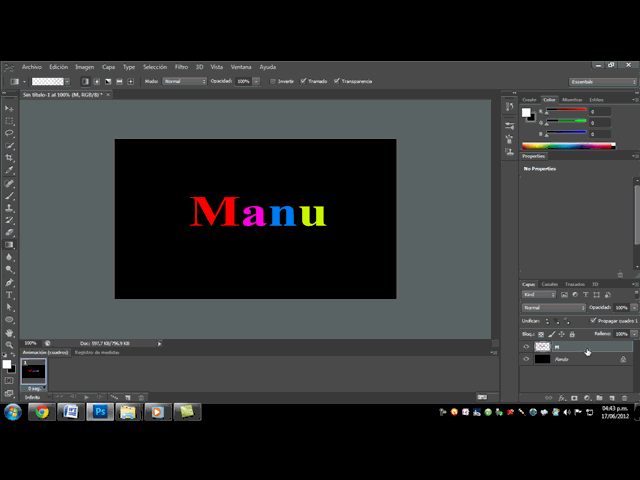Screen dimensions: 640x480
Task: Click the foreground color swatch in Color panel
Action: coord(526,113)
